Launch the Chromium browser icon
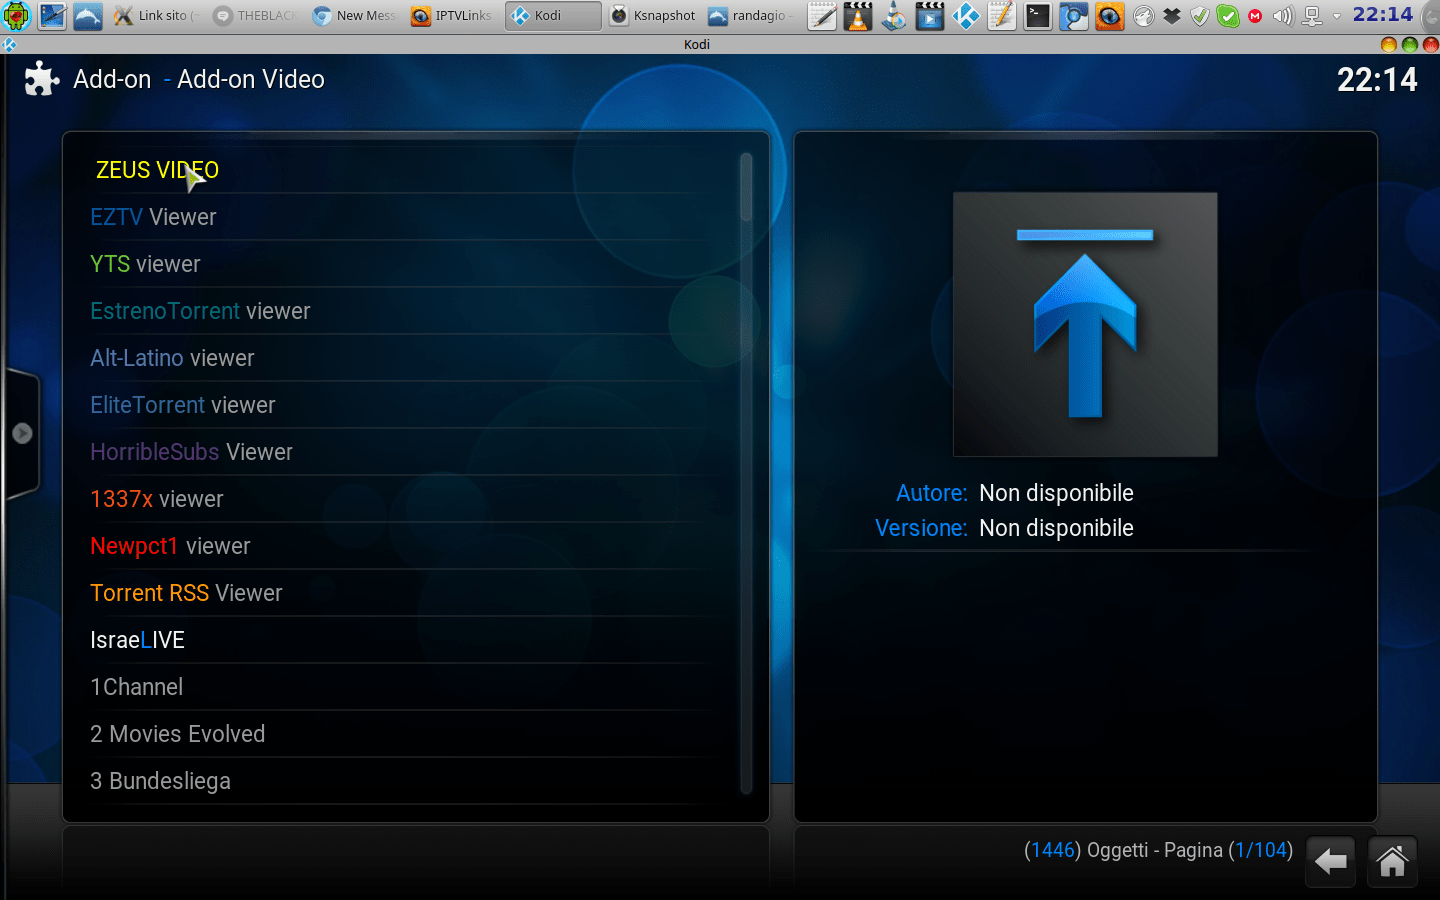1440x900 pixels. click(1074, 15)
